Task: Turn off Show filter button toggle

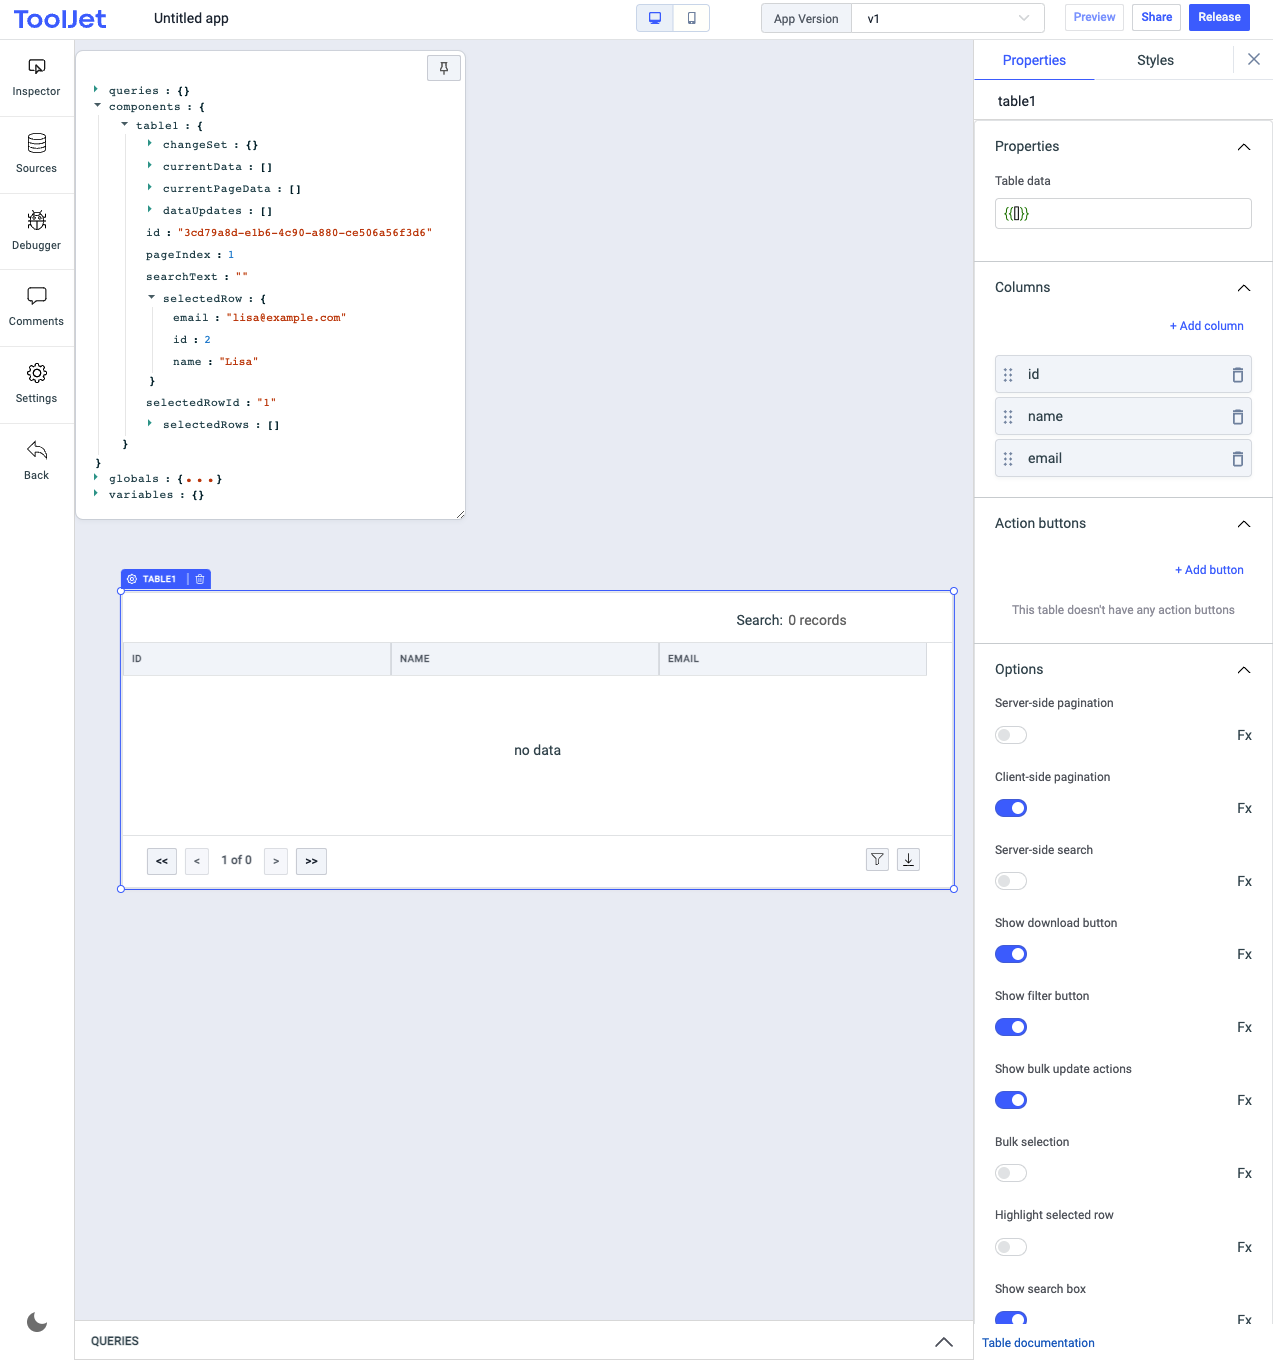Action: 1011,1027
